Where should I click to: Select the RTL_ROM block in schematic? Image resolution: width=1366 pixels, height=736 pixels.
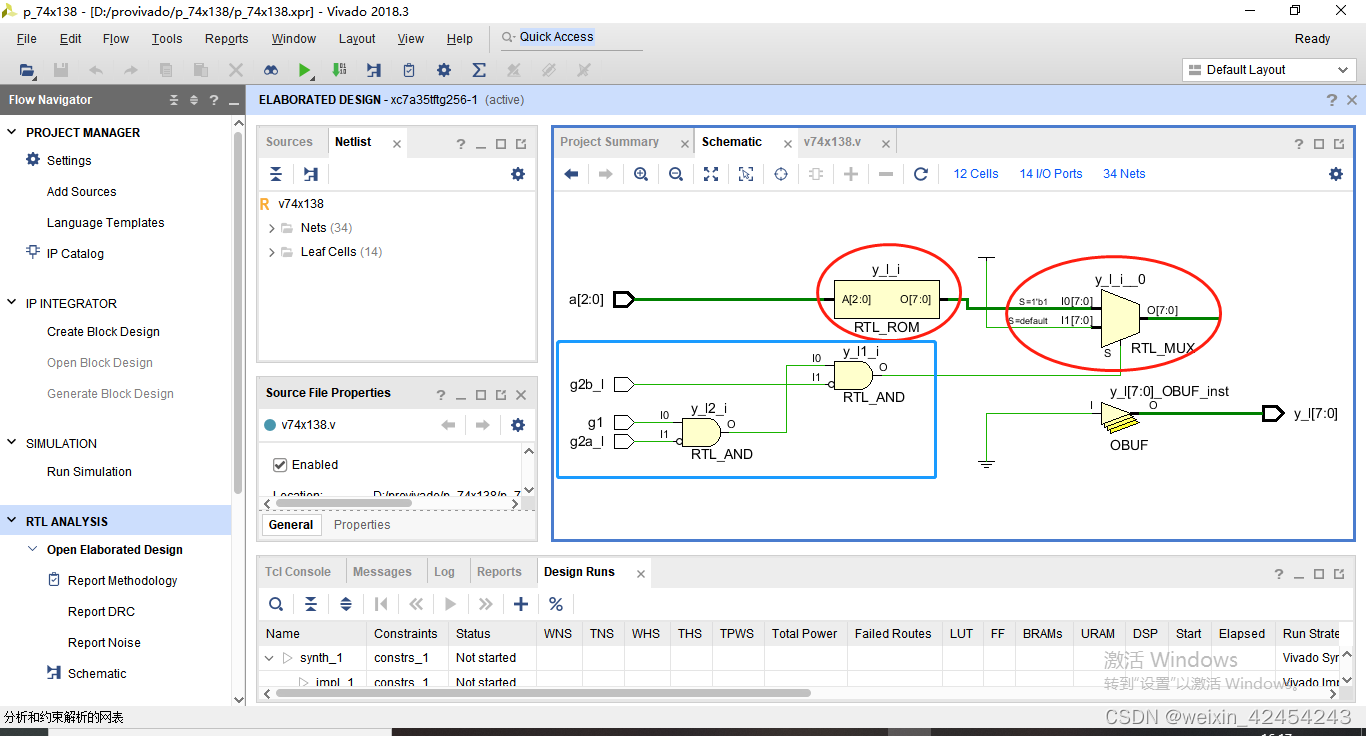click(886, 299)
